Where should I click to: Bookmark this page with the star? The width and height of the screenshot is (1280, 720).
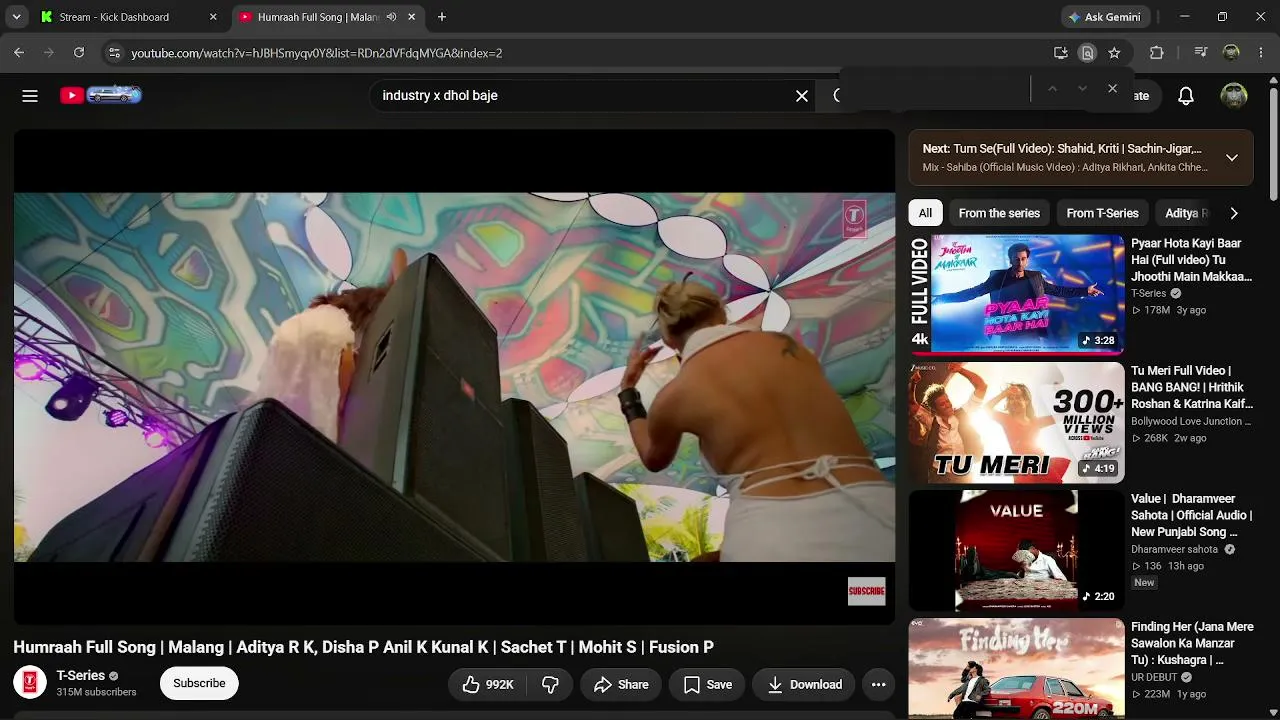click(x=1114, y=53)
